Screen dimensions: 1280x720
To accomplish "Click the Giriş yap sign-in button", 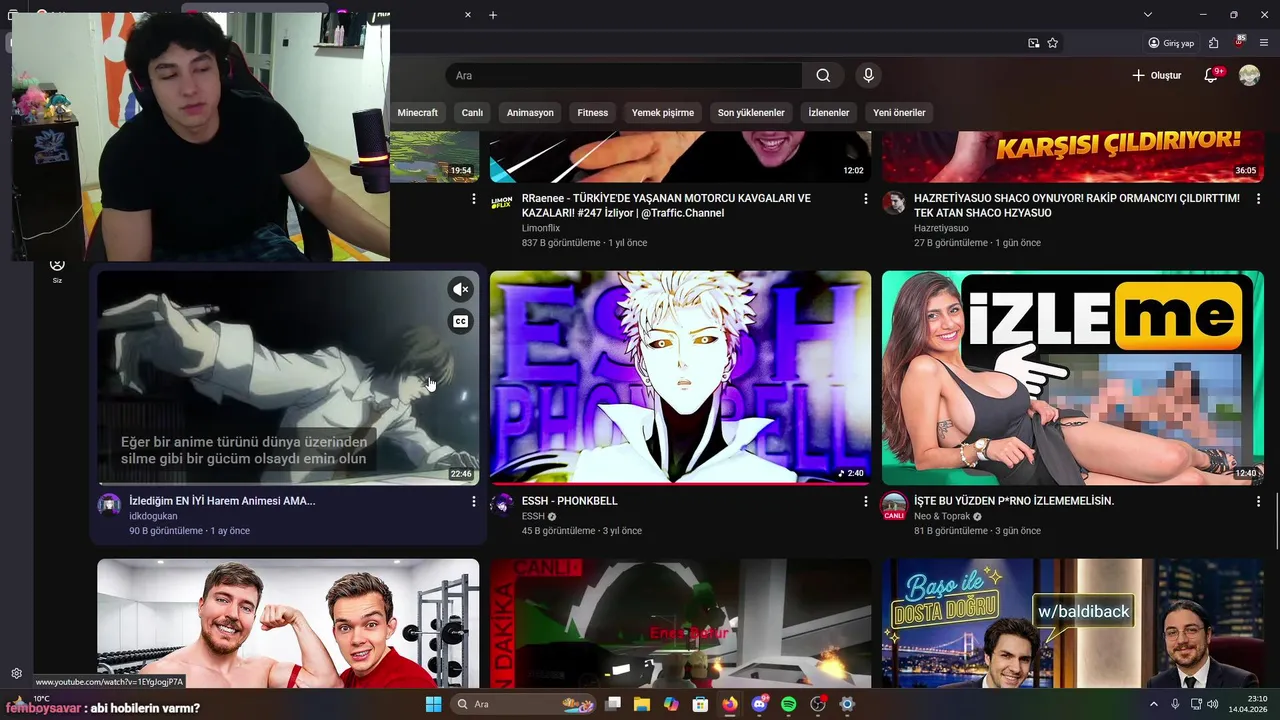I will pos(1171,43).
